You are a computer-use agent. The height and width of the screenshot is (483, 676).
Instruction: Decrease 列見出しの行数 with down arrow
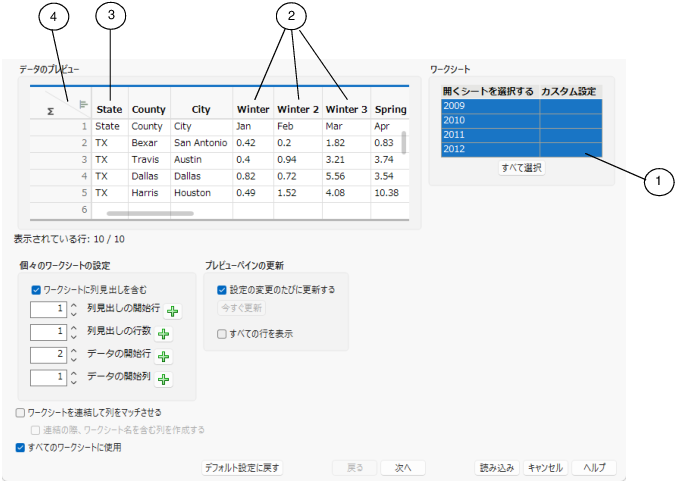tap(74, 337)
